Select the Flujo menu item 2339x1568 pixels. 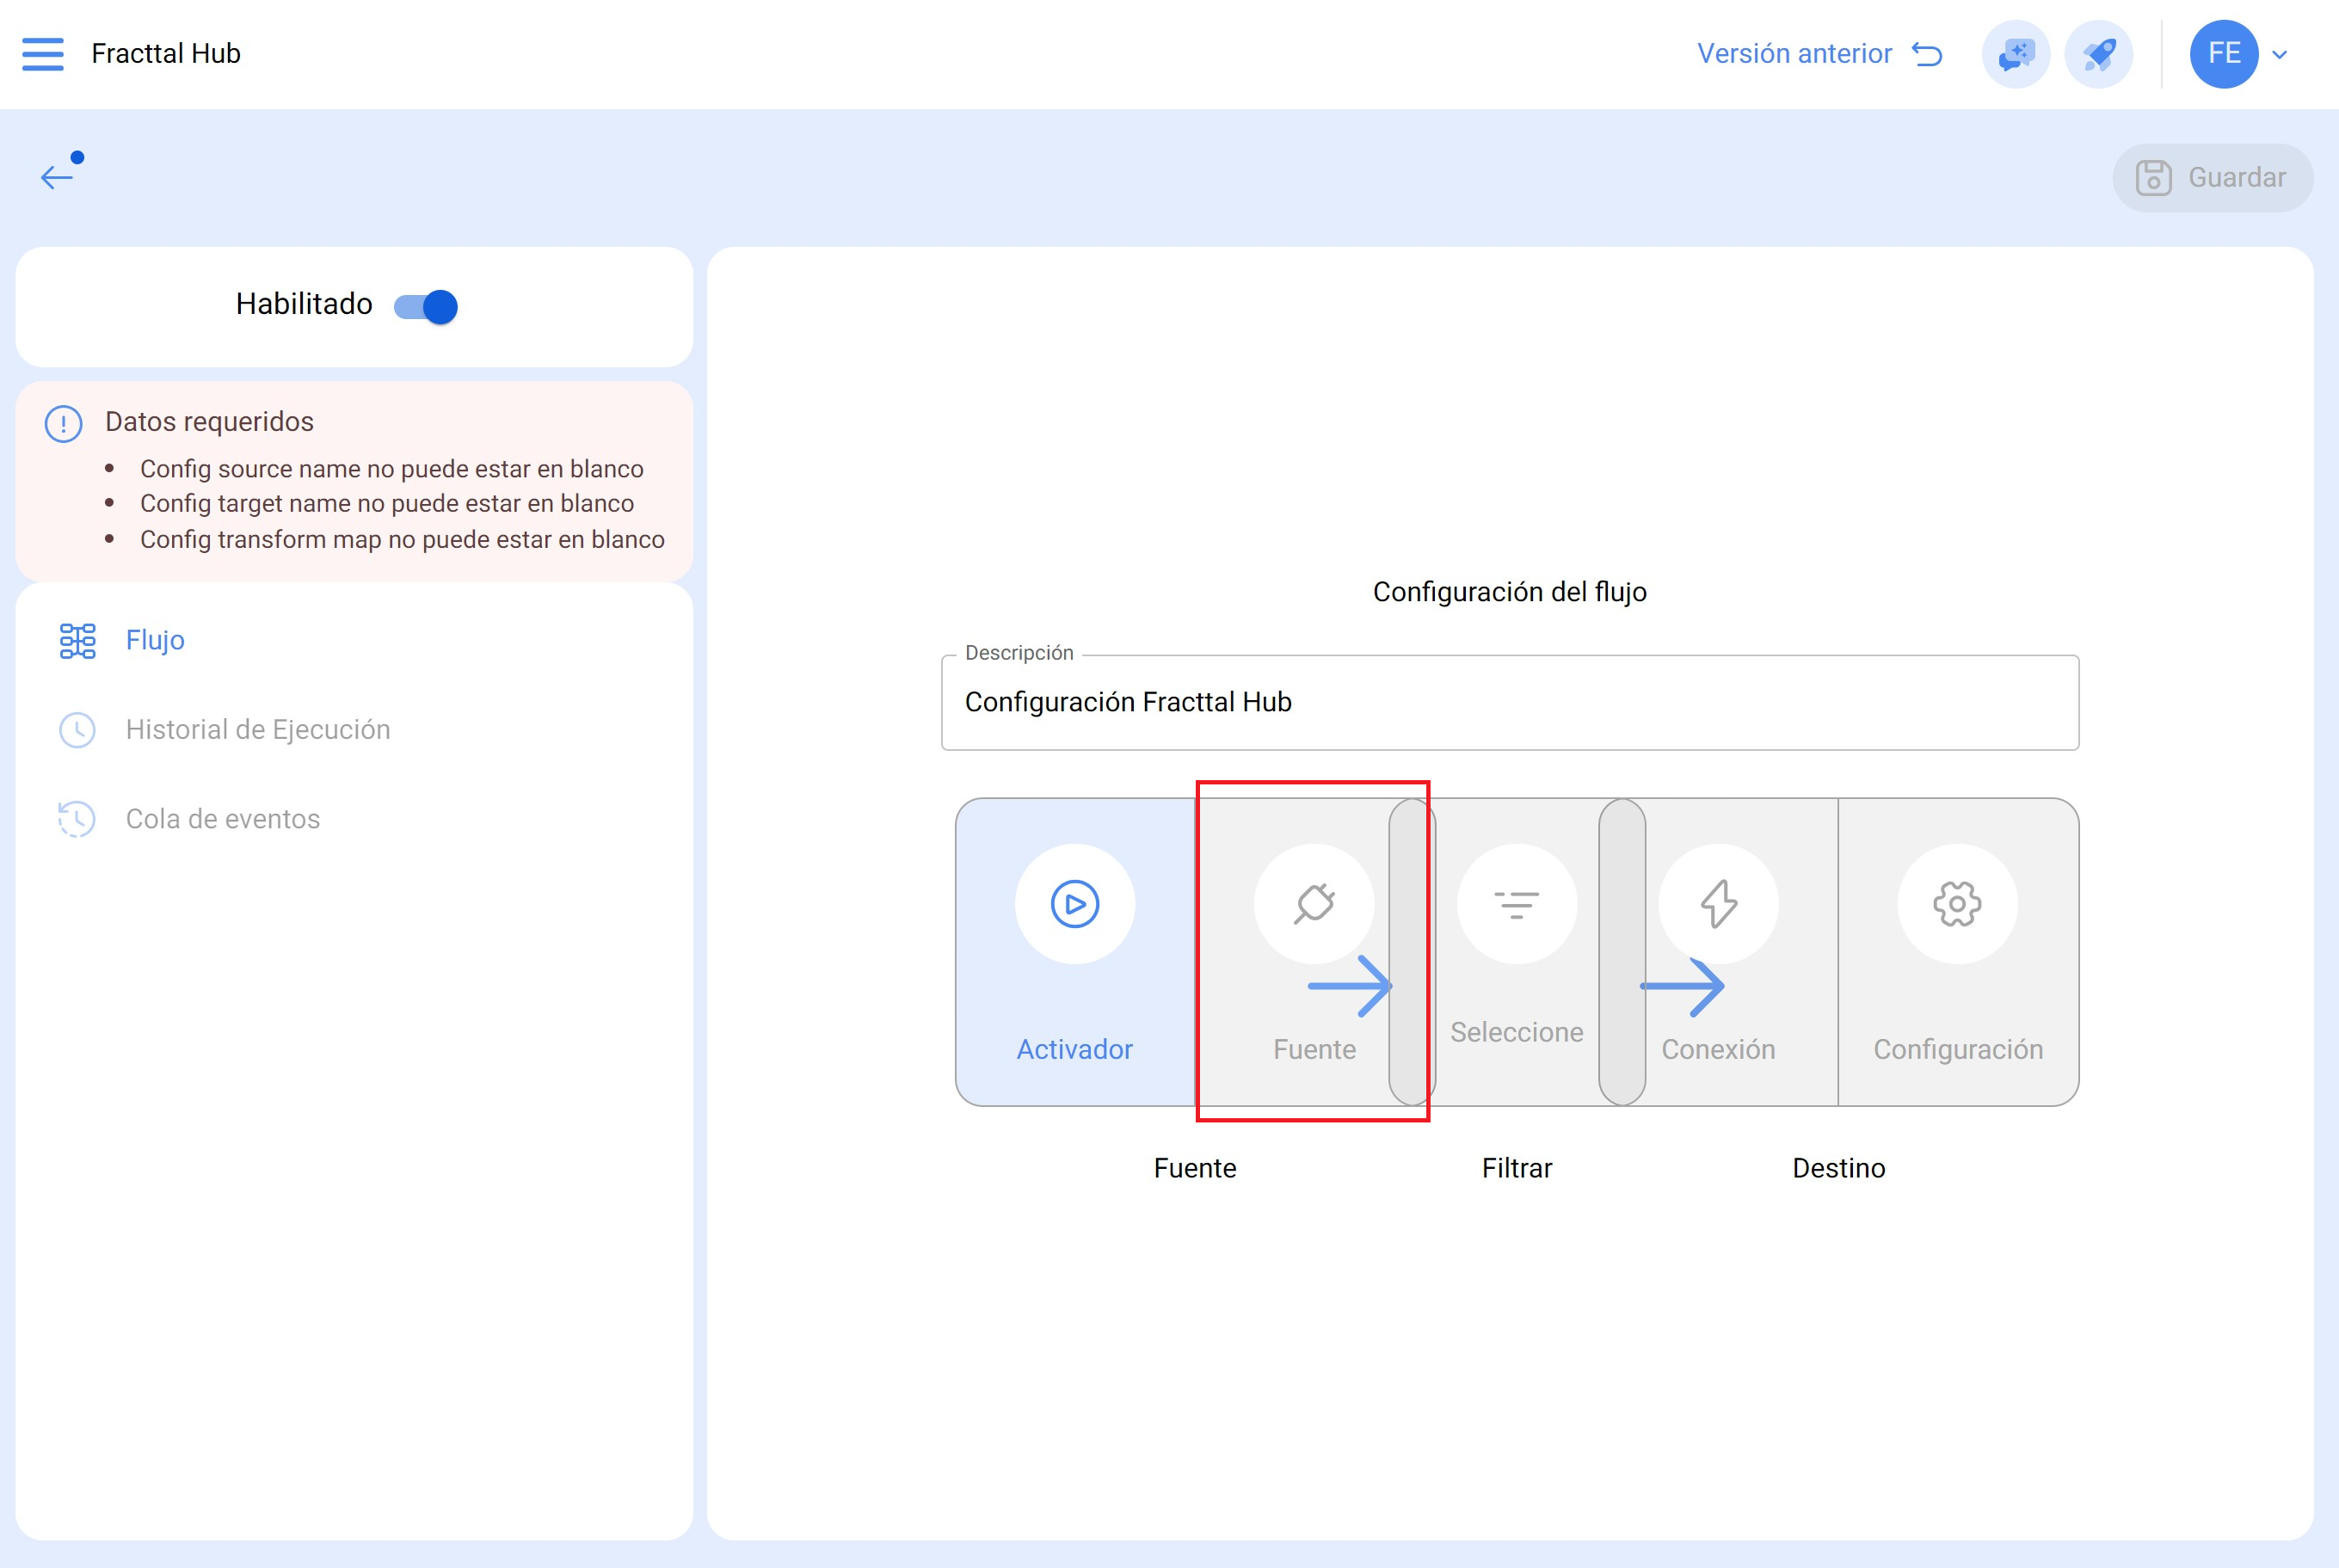point(155,640)
